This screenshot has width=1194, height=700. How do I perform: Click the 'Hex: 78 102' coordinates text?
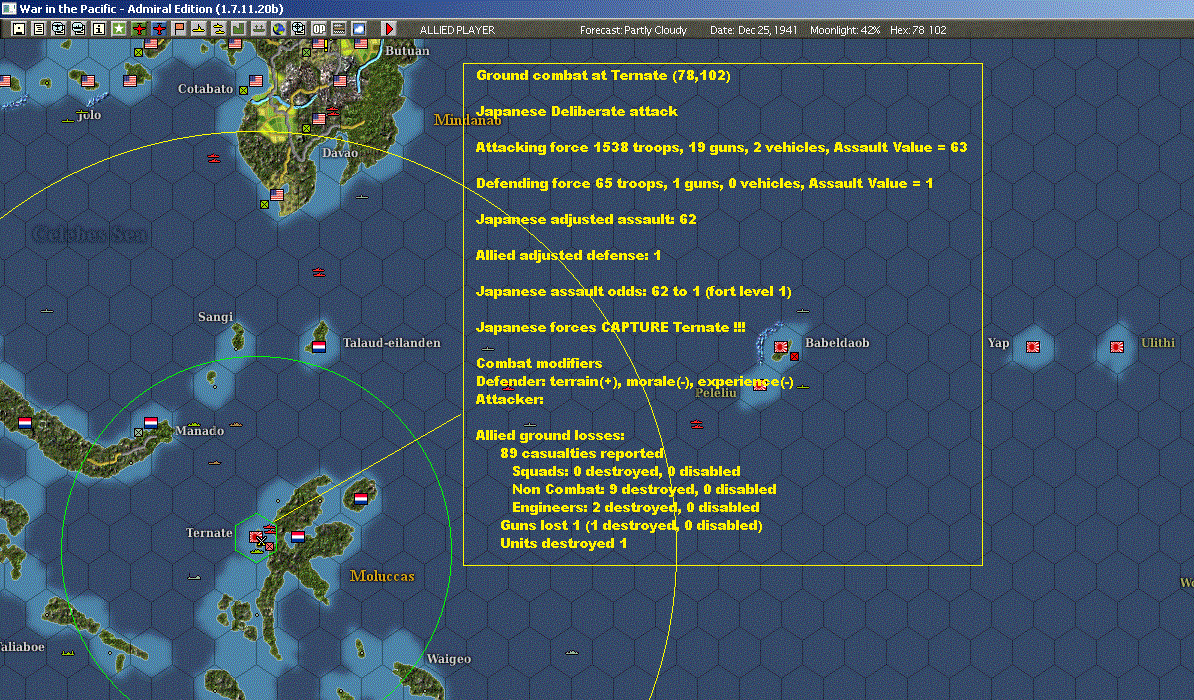coord(918,30)
